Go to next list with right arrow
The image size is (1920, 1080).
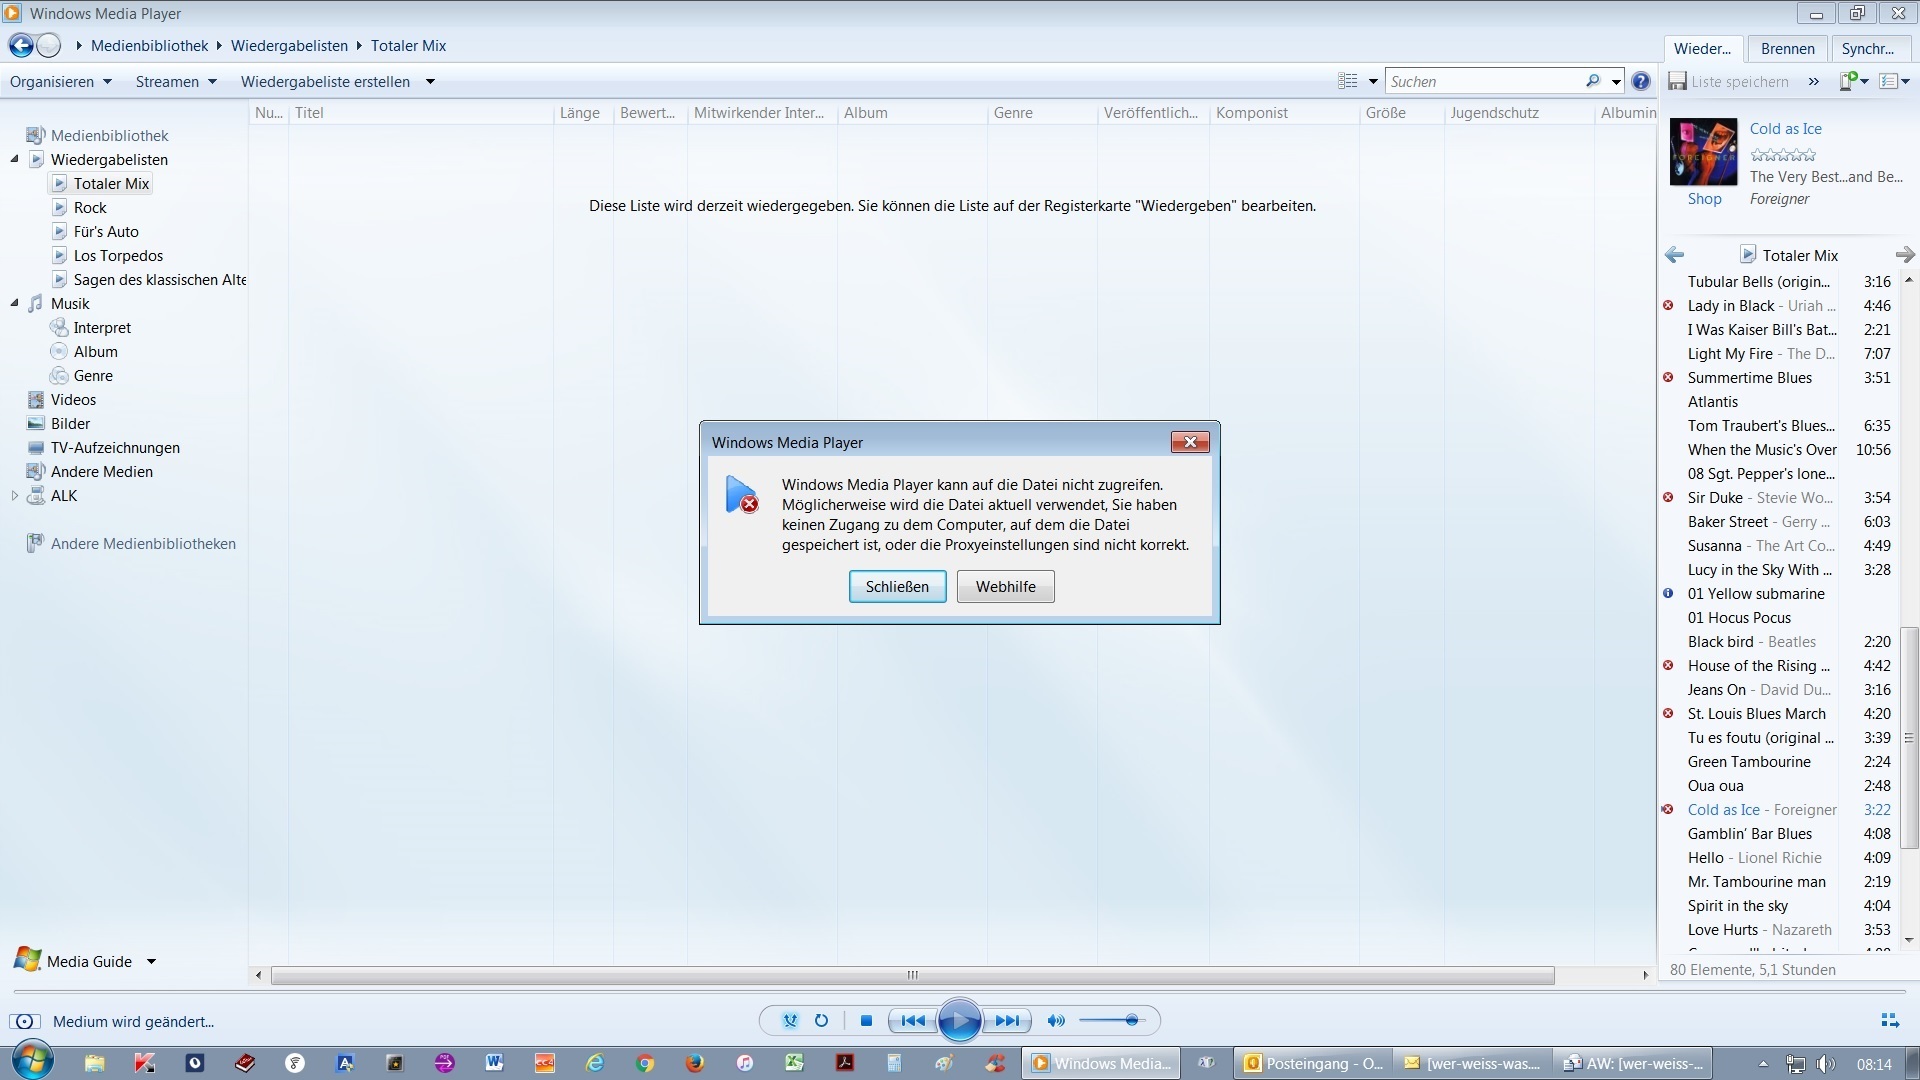pos(1904,255)
